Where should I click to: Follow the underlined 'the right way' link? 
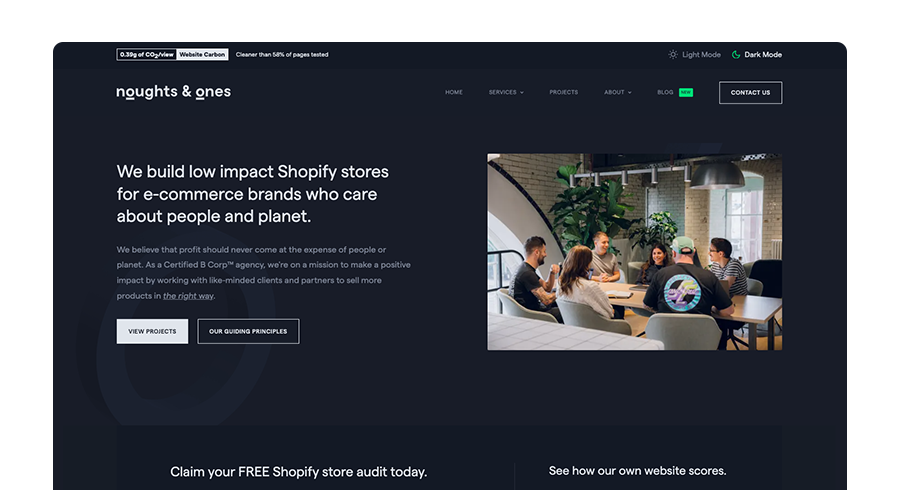tap(188, 296)
